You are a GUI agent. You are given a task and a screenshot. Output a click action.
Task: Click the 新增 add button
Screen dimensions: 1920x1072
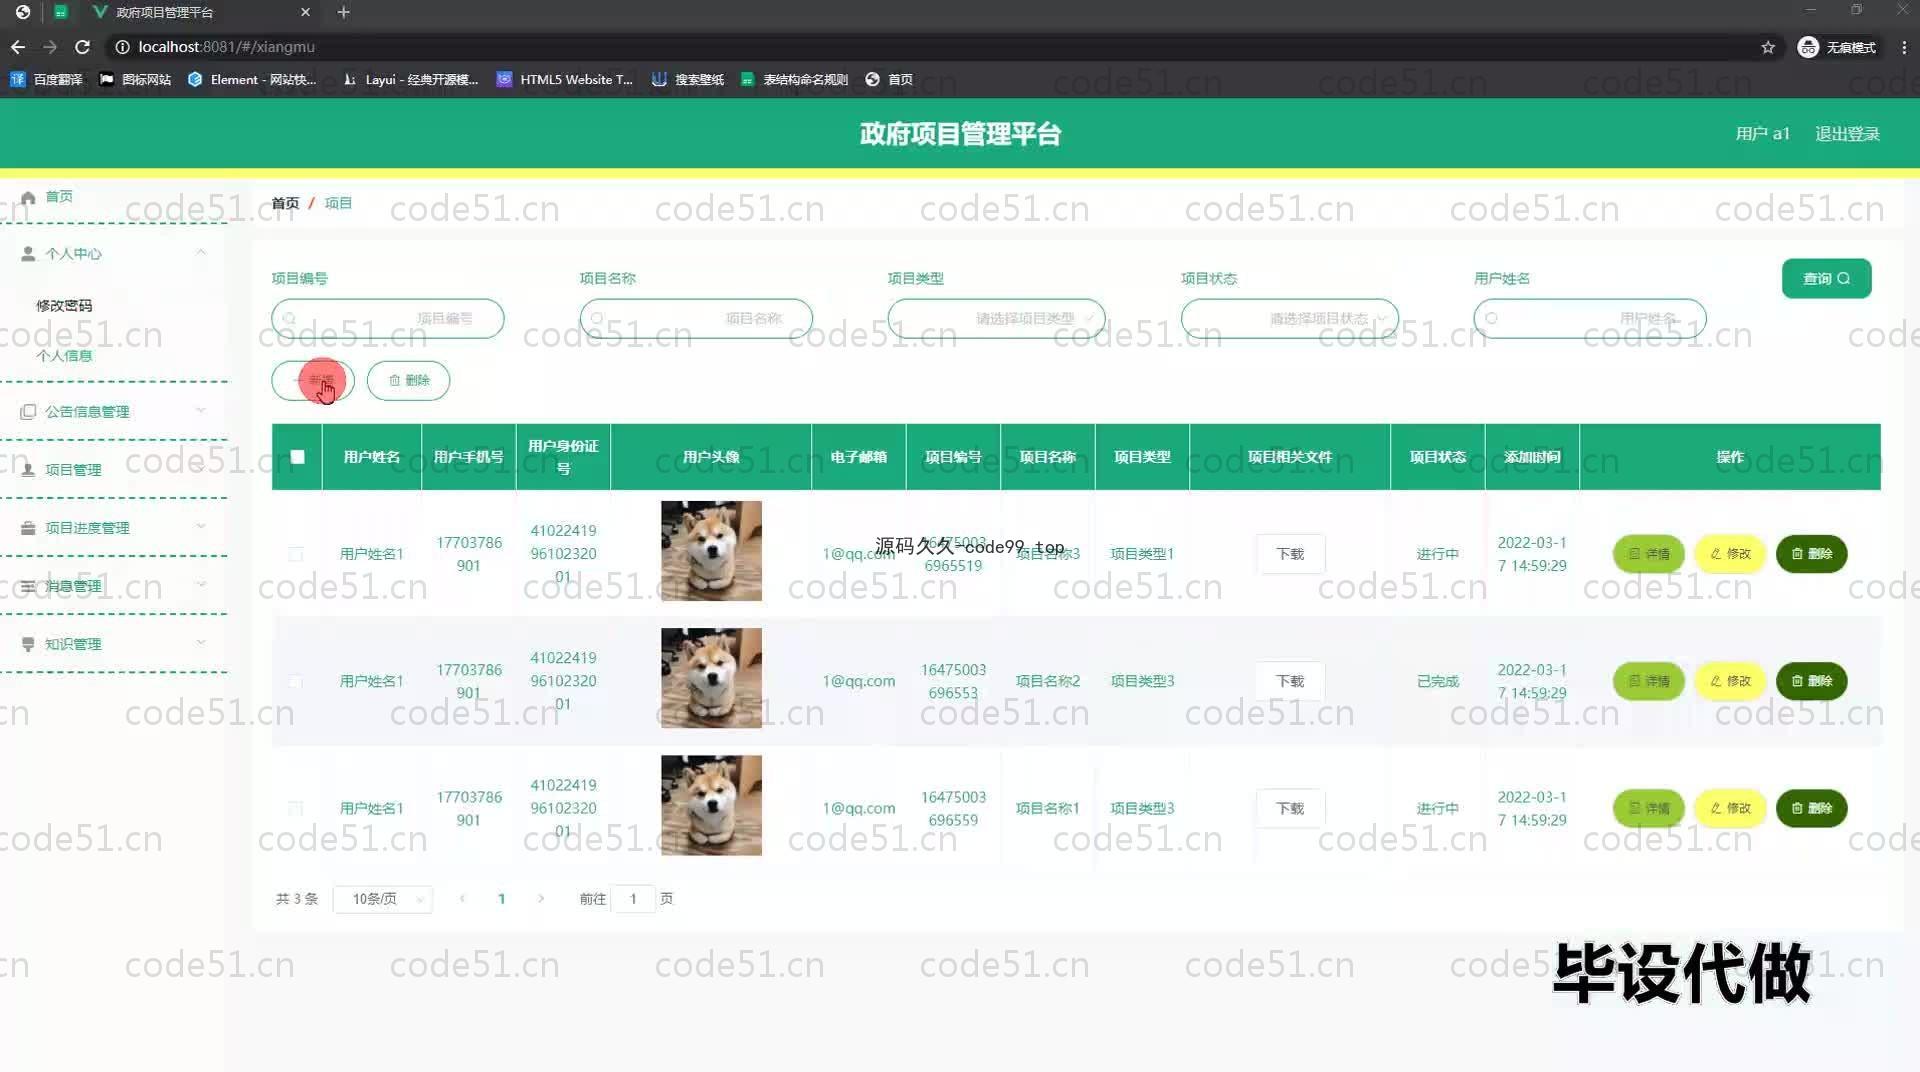pos(313,380)
